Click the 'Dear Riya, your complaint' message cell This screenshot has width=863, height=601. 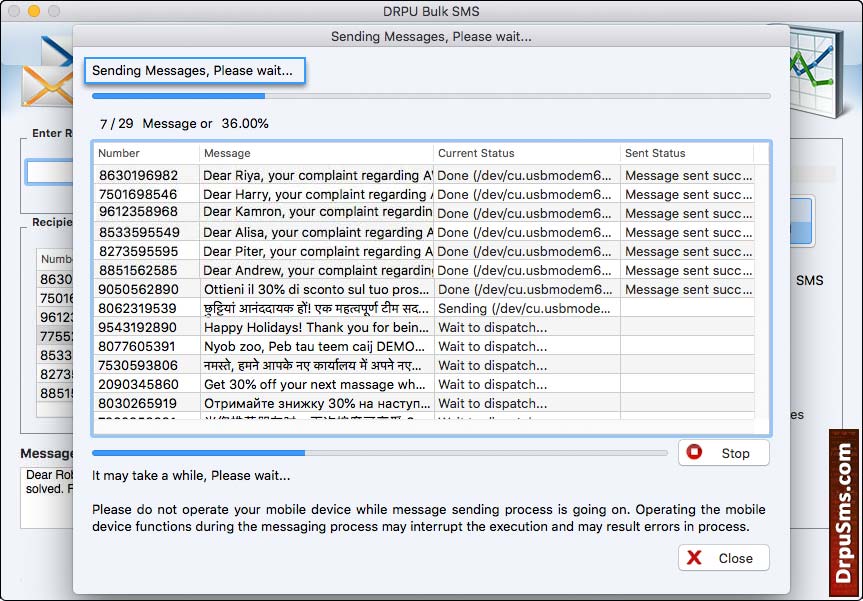pyautogui.click(x=317, y=176)
